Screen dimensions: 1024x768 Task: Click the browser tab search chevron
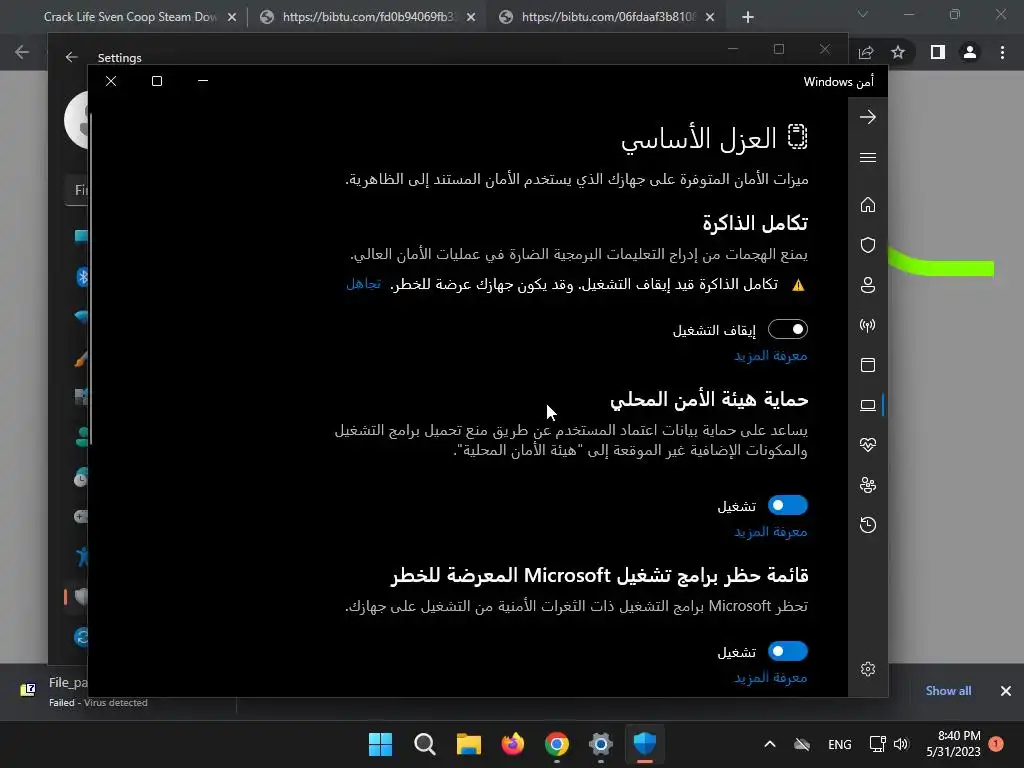click(863, 14)
